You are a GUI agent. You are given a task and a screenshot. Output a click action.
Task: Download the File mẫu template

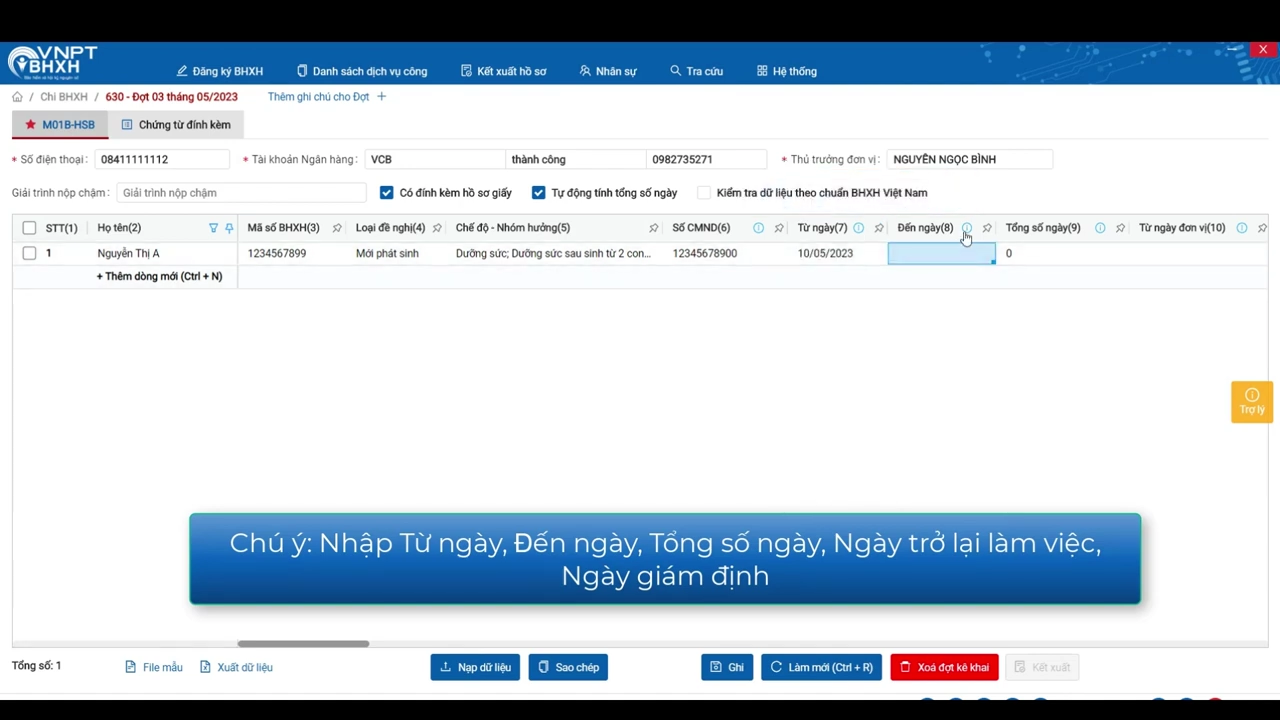click(154, 667)
